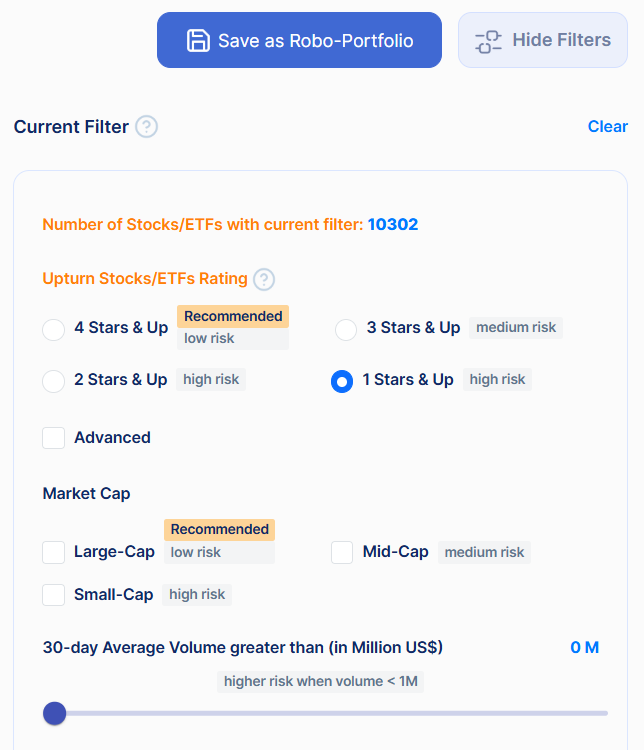Click the Hide Filters button
The width and height of the screenshot is (644, 750).
pos(543,40)
